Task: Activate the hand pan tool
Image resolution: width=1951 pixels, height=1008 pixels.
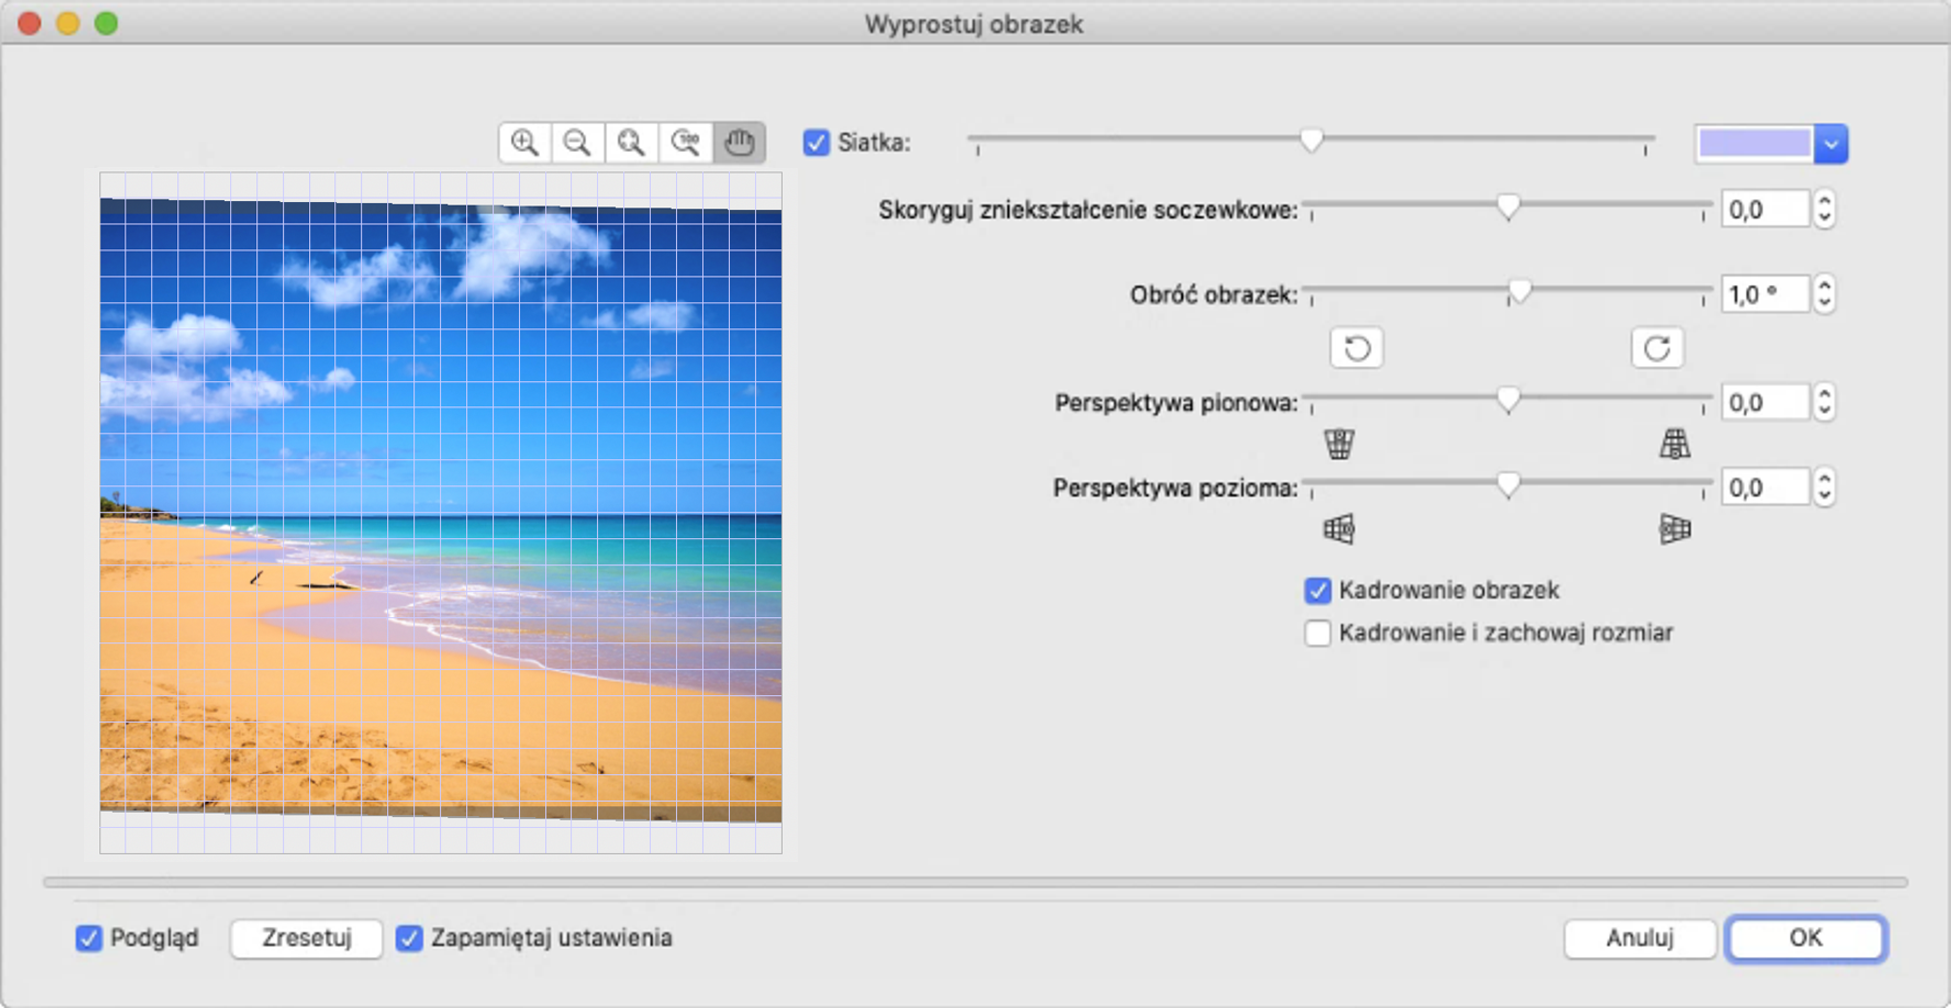Action: (739, 143)
